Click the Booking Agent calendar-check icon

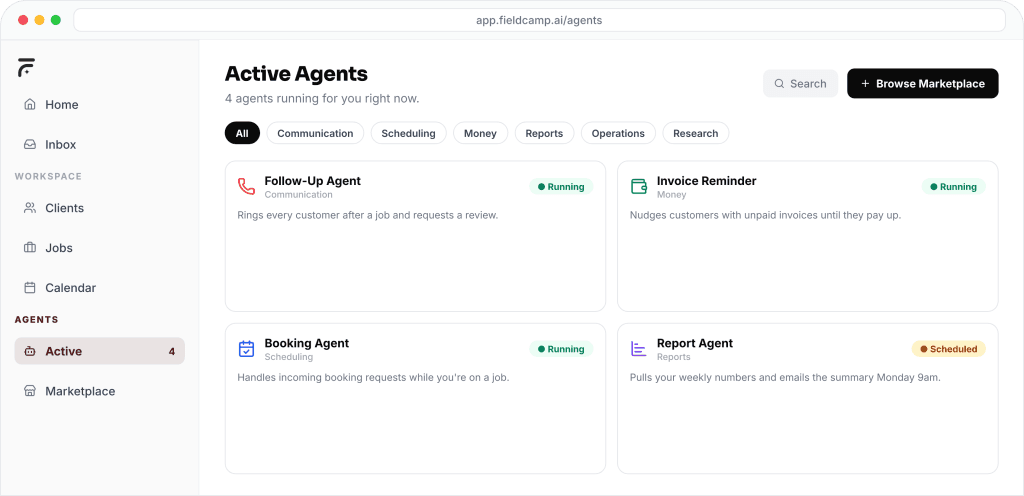(x=246, y=349)
